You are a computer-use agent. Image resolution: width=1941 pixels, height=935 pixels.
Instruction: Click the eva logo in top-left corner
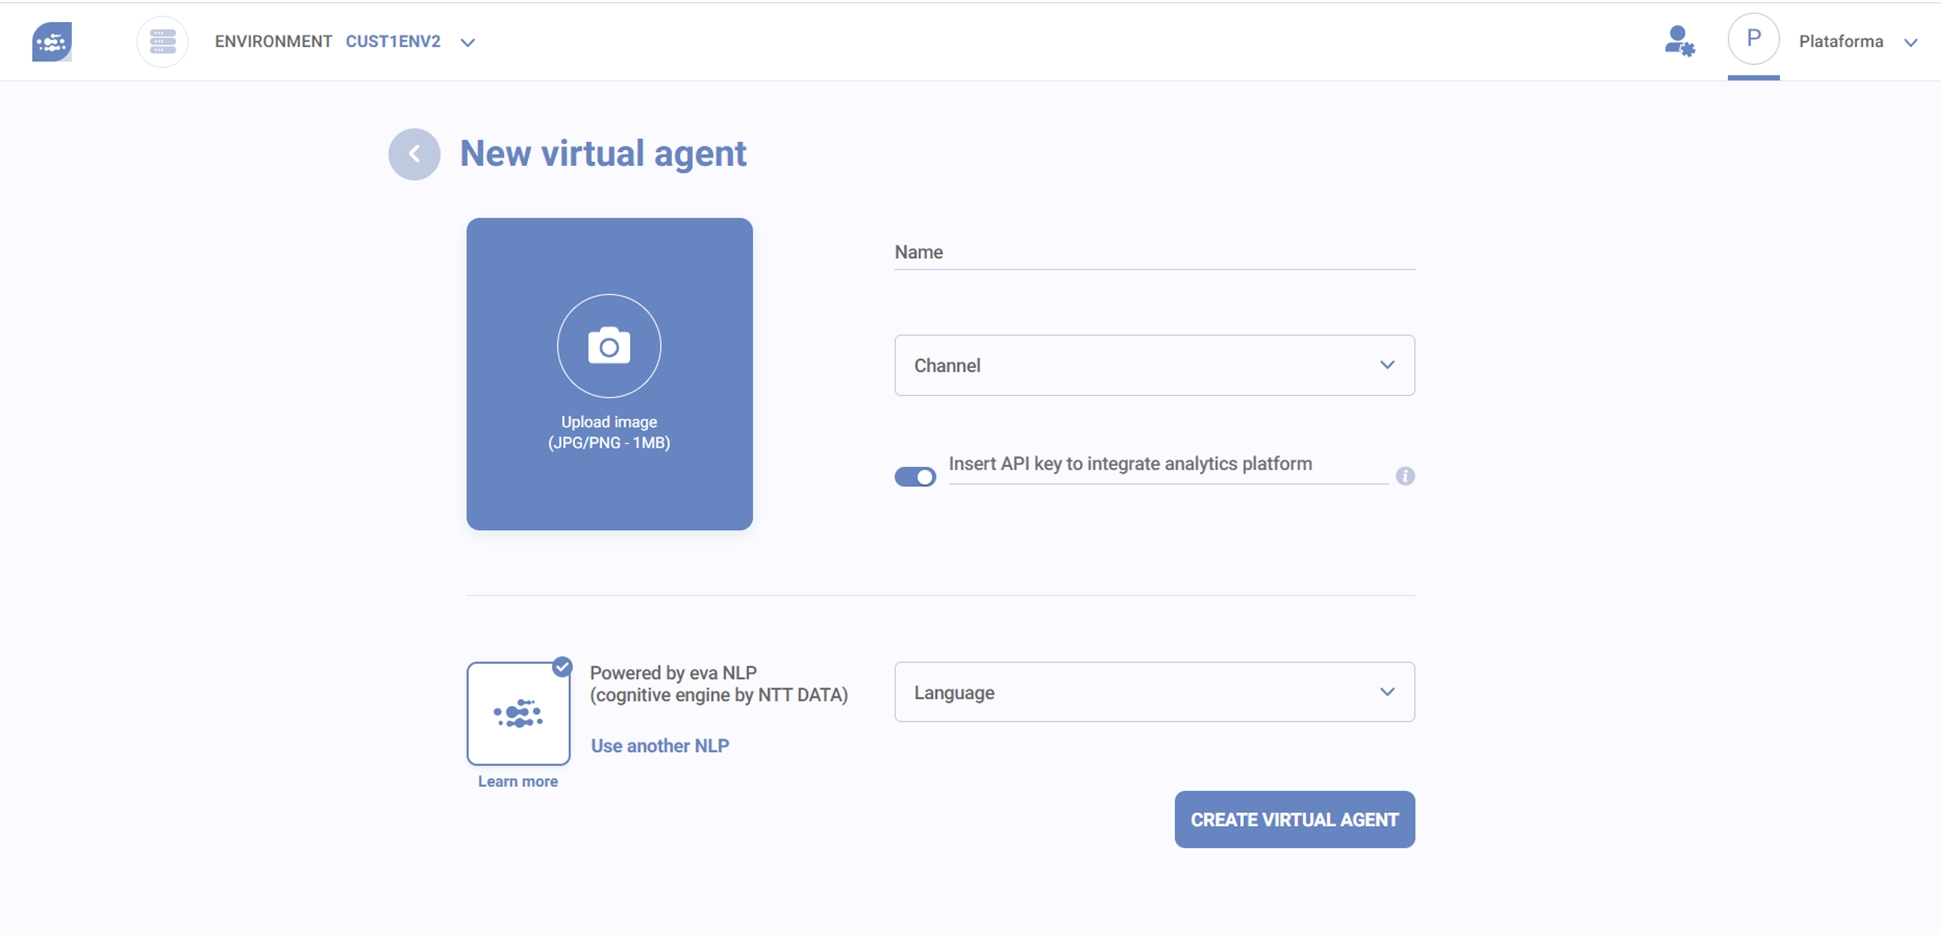(52, 42)
